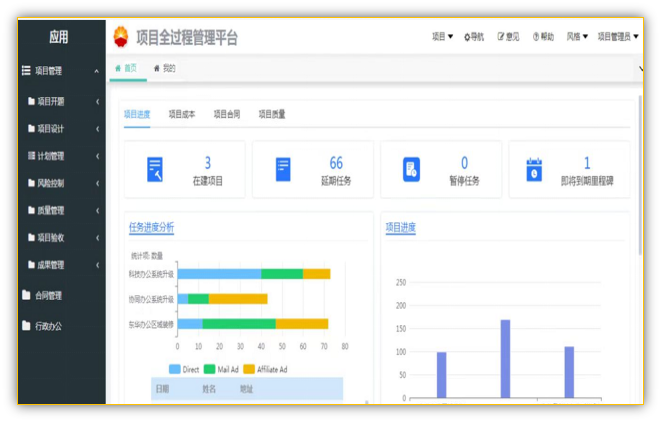
Task: Expand the 风险控制 submenu chevron
Action: click(x=97, y=183)
